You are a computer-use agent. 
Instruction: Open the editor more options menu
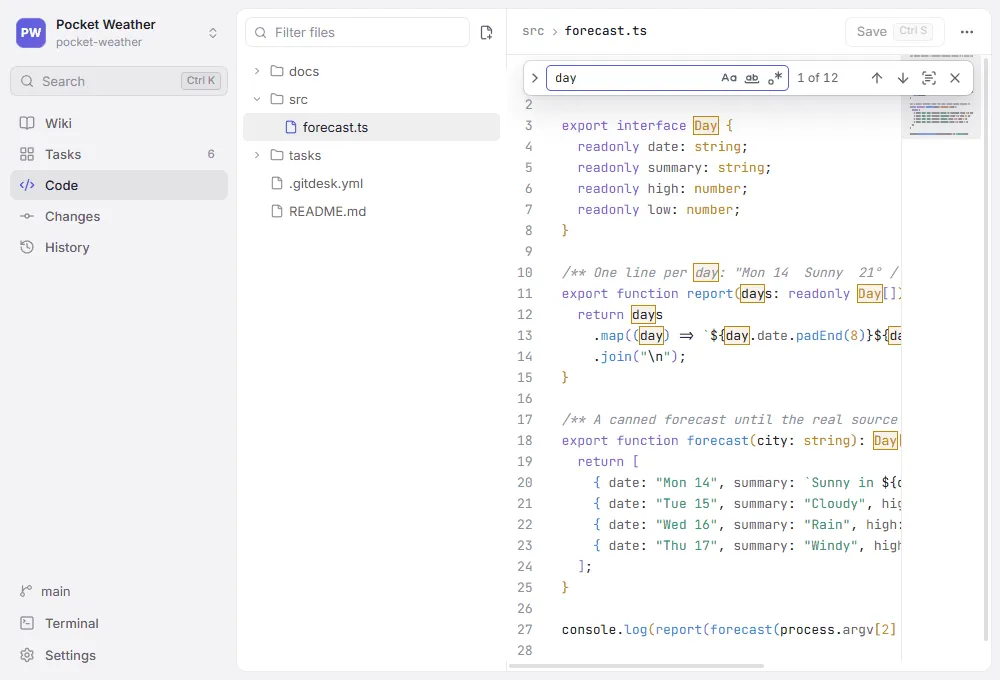(x=967, y=31)
